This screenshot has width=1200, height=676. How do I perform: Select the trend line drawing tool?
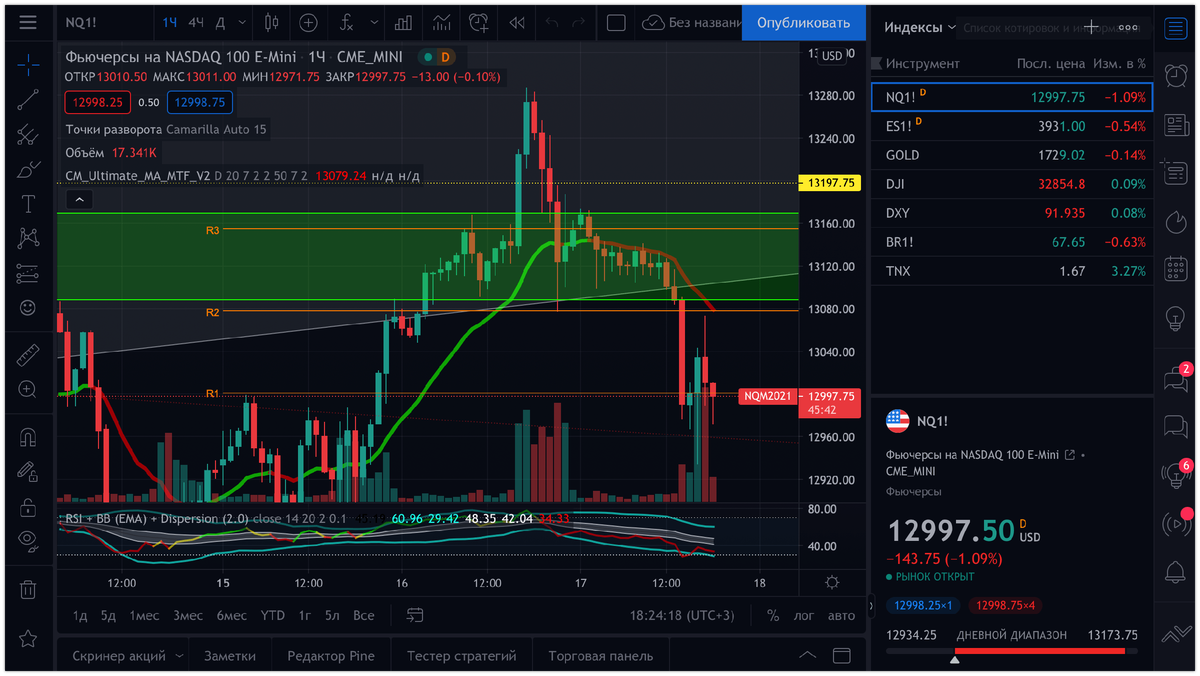point(28,98)
